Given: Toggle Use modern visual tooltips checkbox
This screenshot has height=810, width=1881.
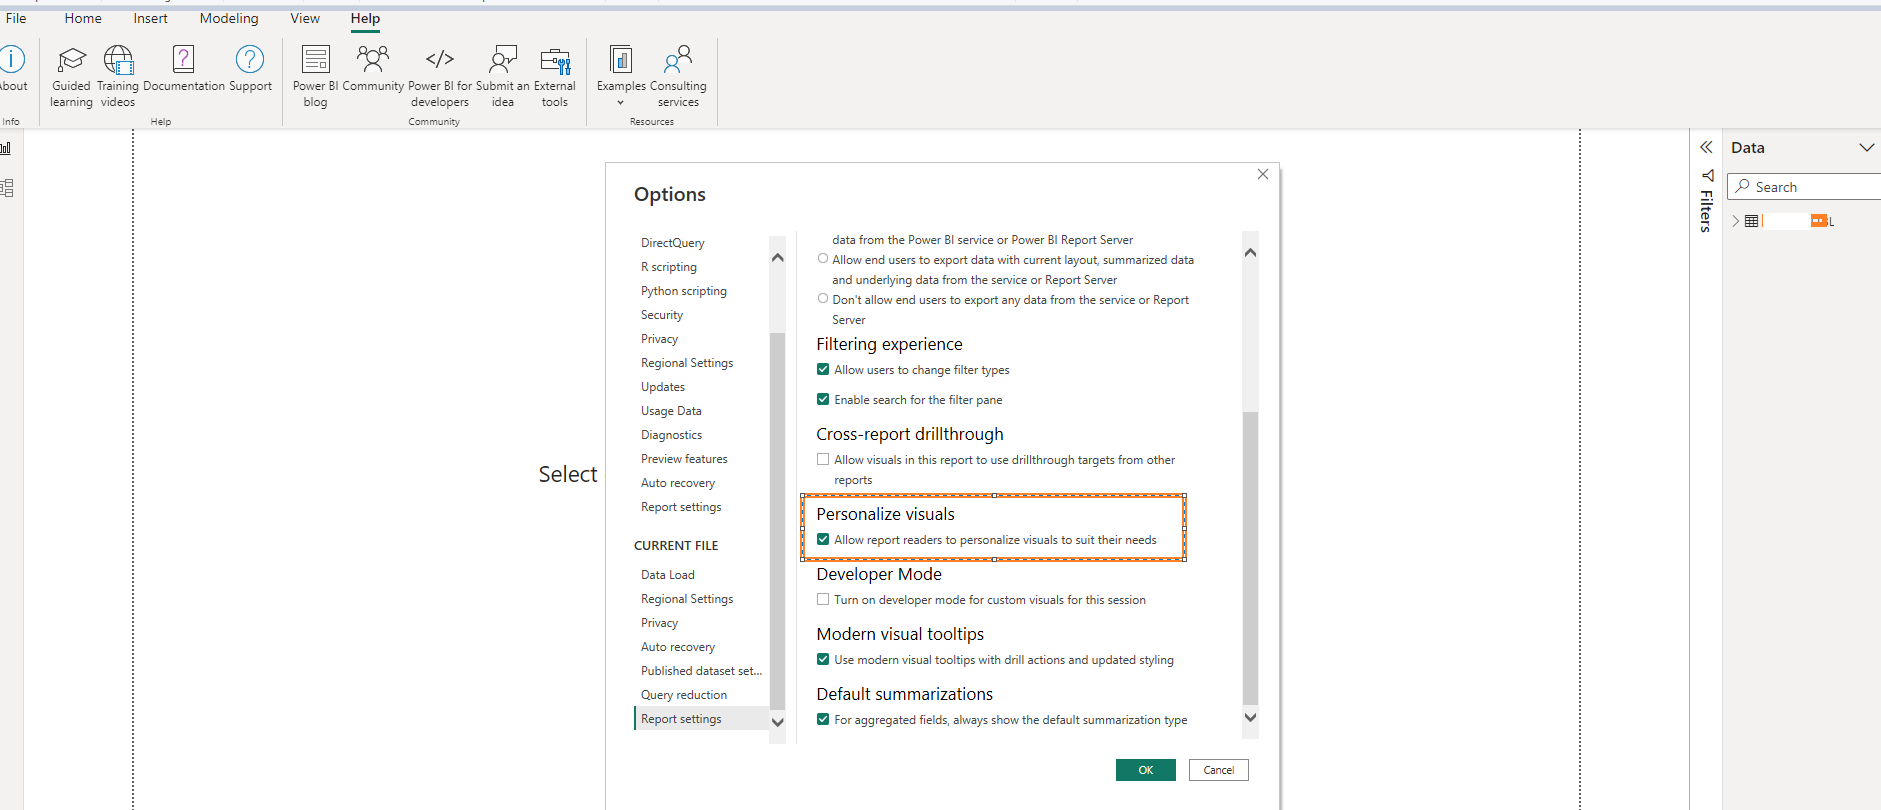Looking at the screenshot, I should point(823,660).
